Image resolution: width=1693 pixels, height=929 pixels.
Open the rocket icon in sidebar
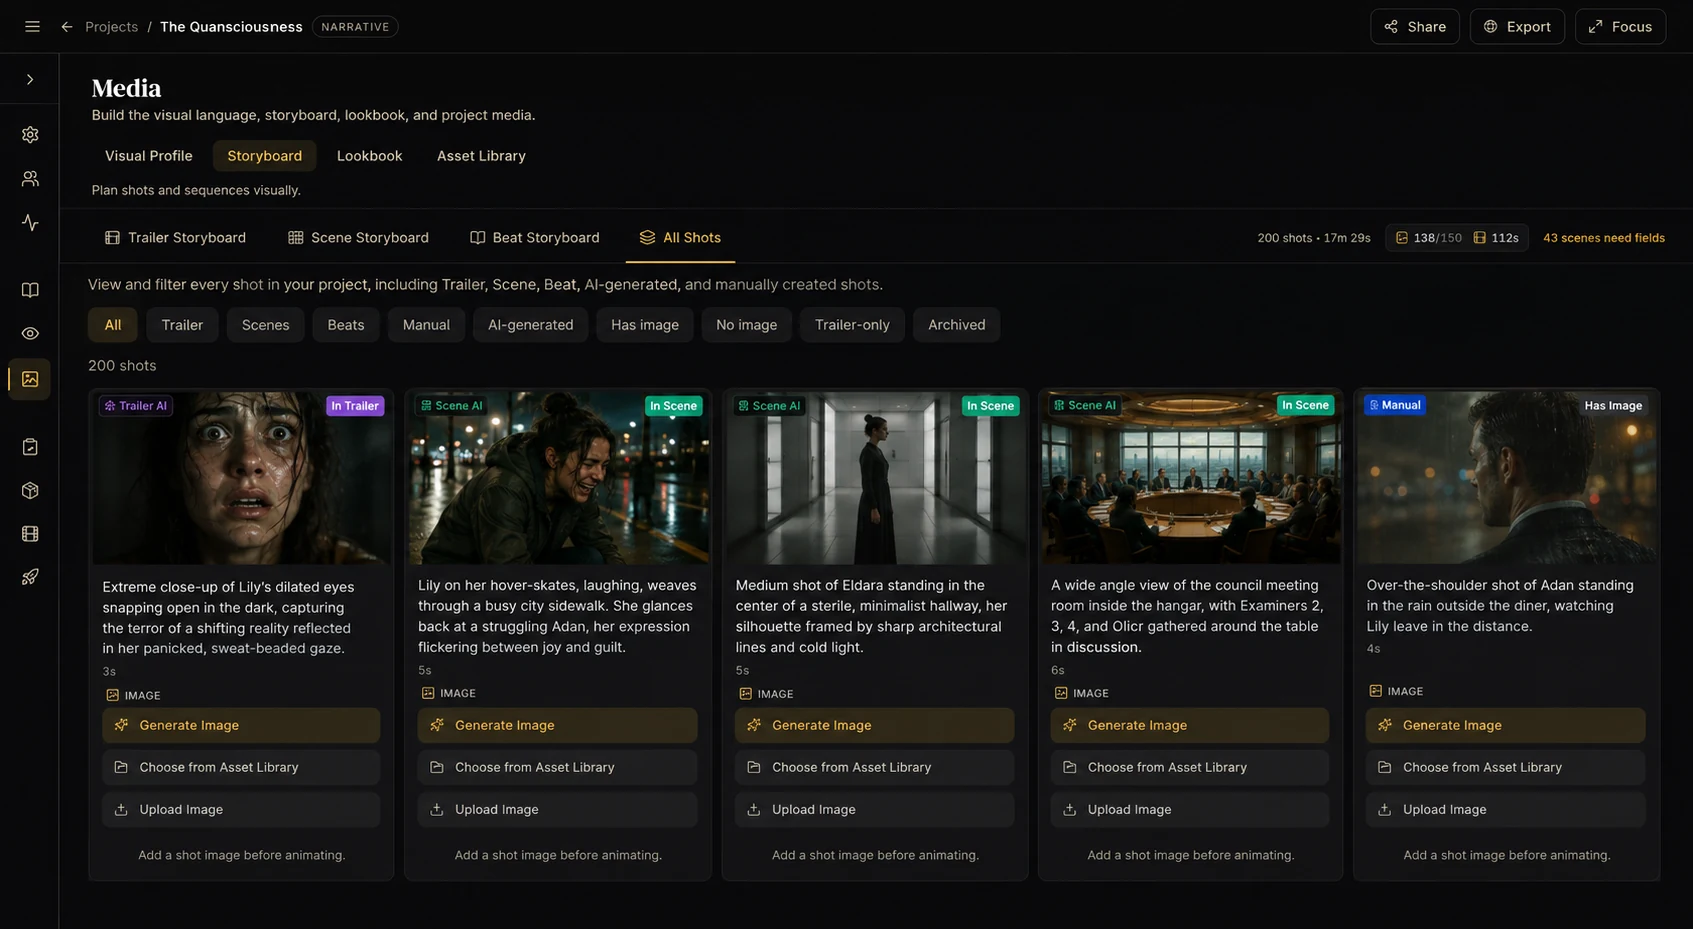30,577
